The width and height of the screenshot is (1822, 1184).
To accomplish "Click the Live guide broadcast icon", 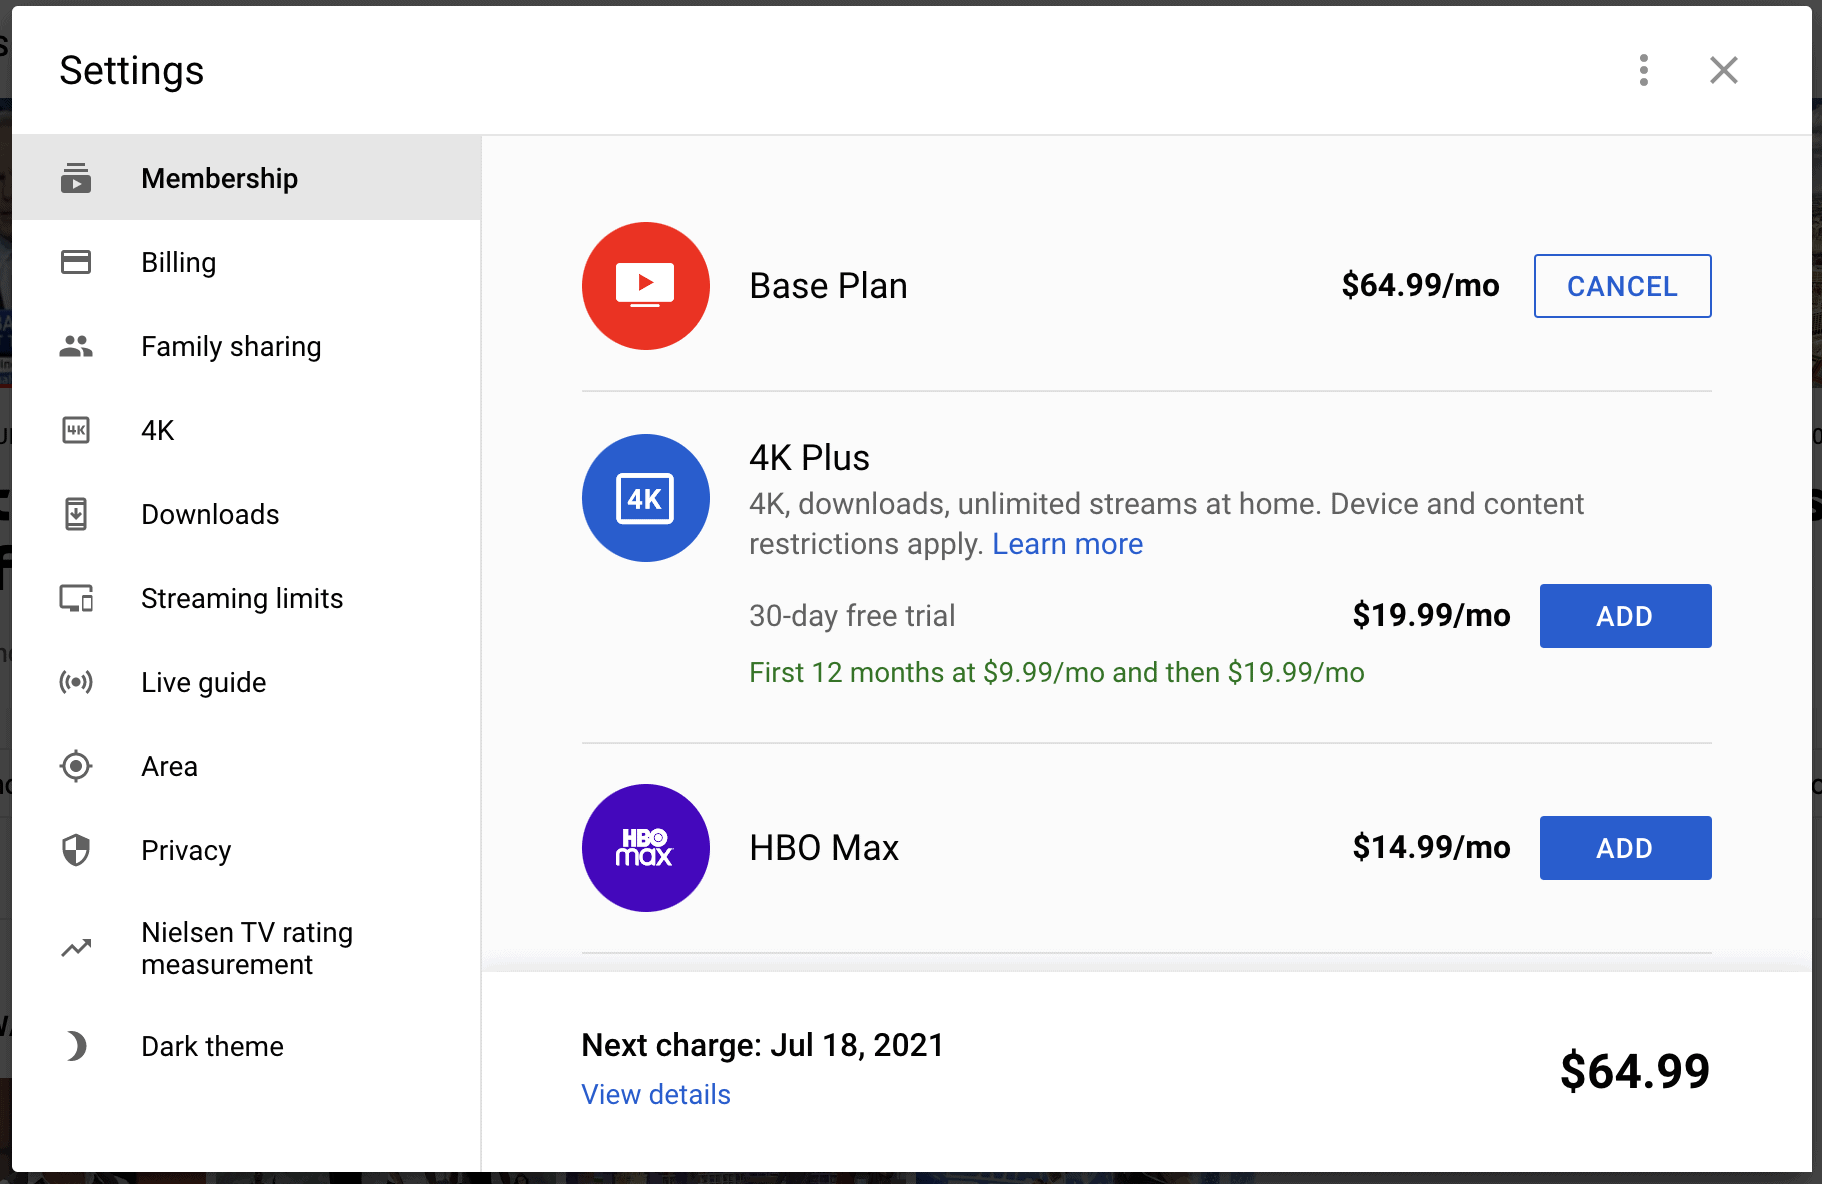I will click(x=76, y=682).
